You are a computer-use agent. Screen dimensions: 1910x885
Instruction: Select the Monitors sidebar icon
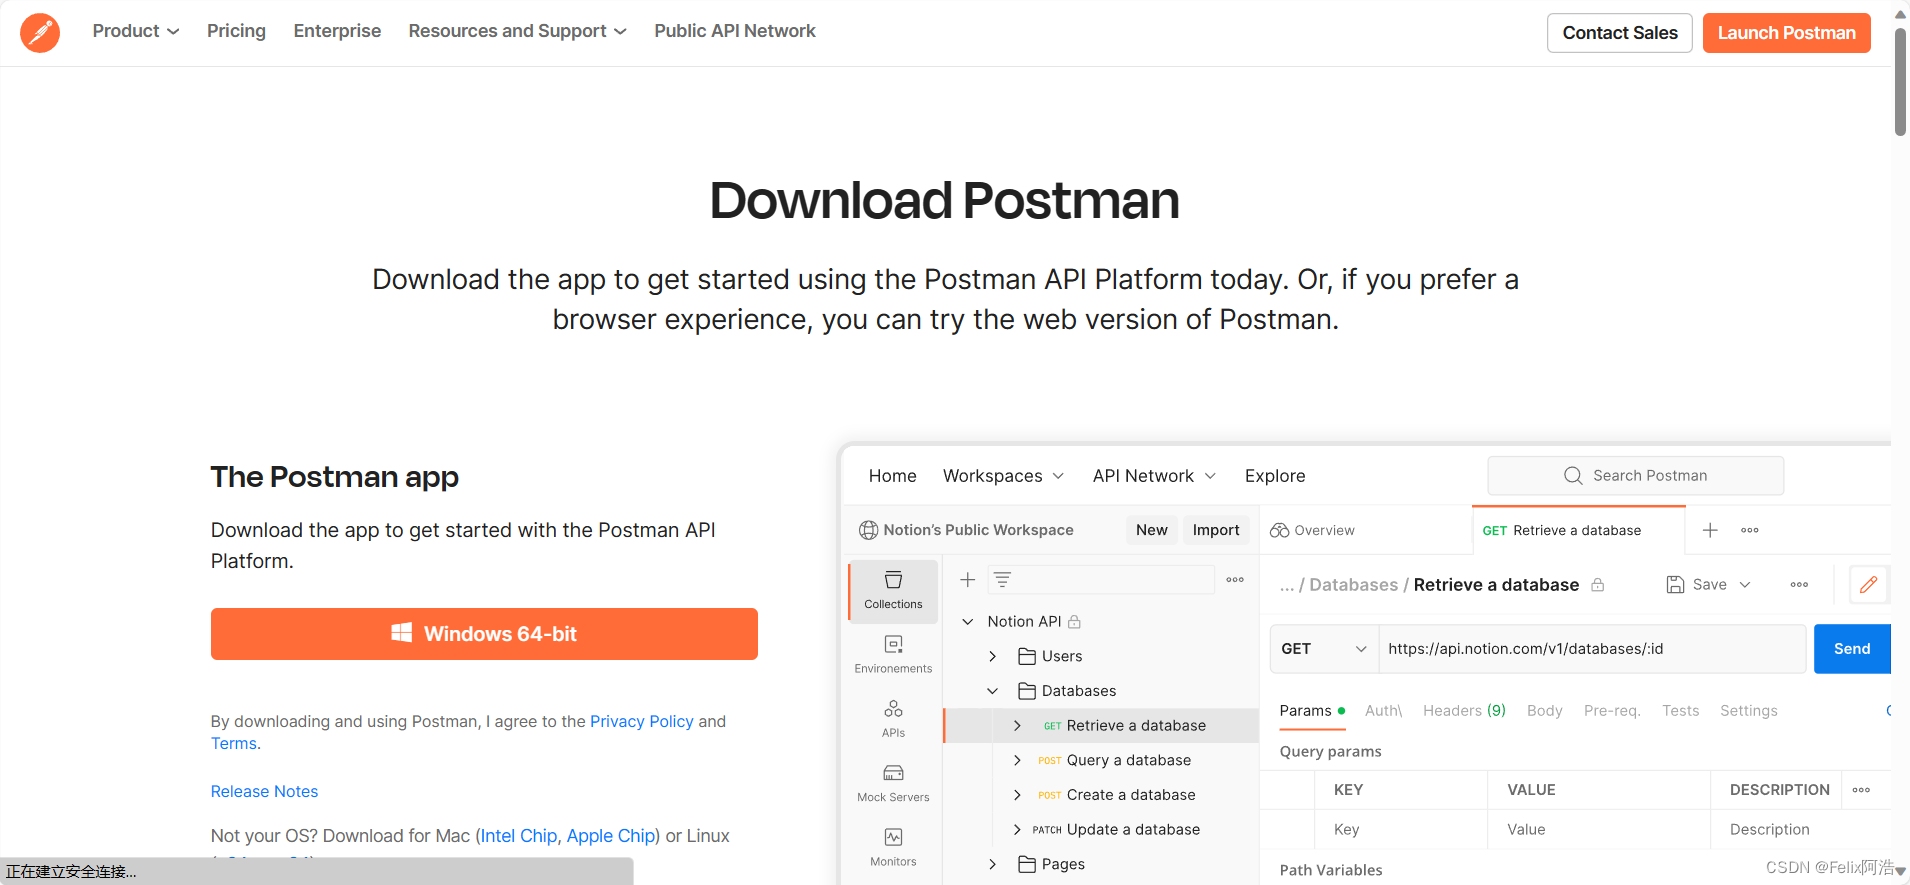[x=893, y=847]
